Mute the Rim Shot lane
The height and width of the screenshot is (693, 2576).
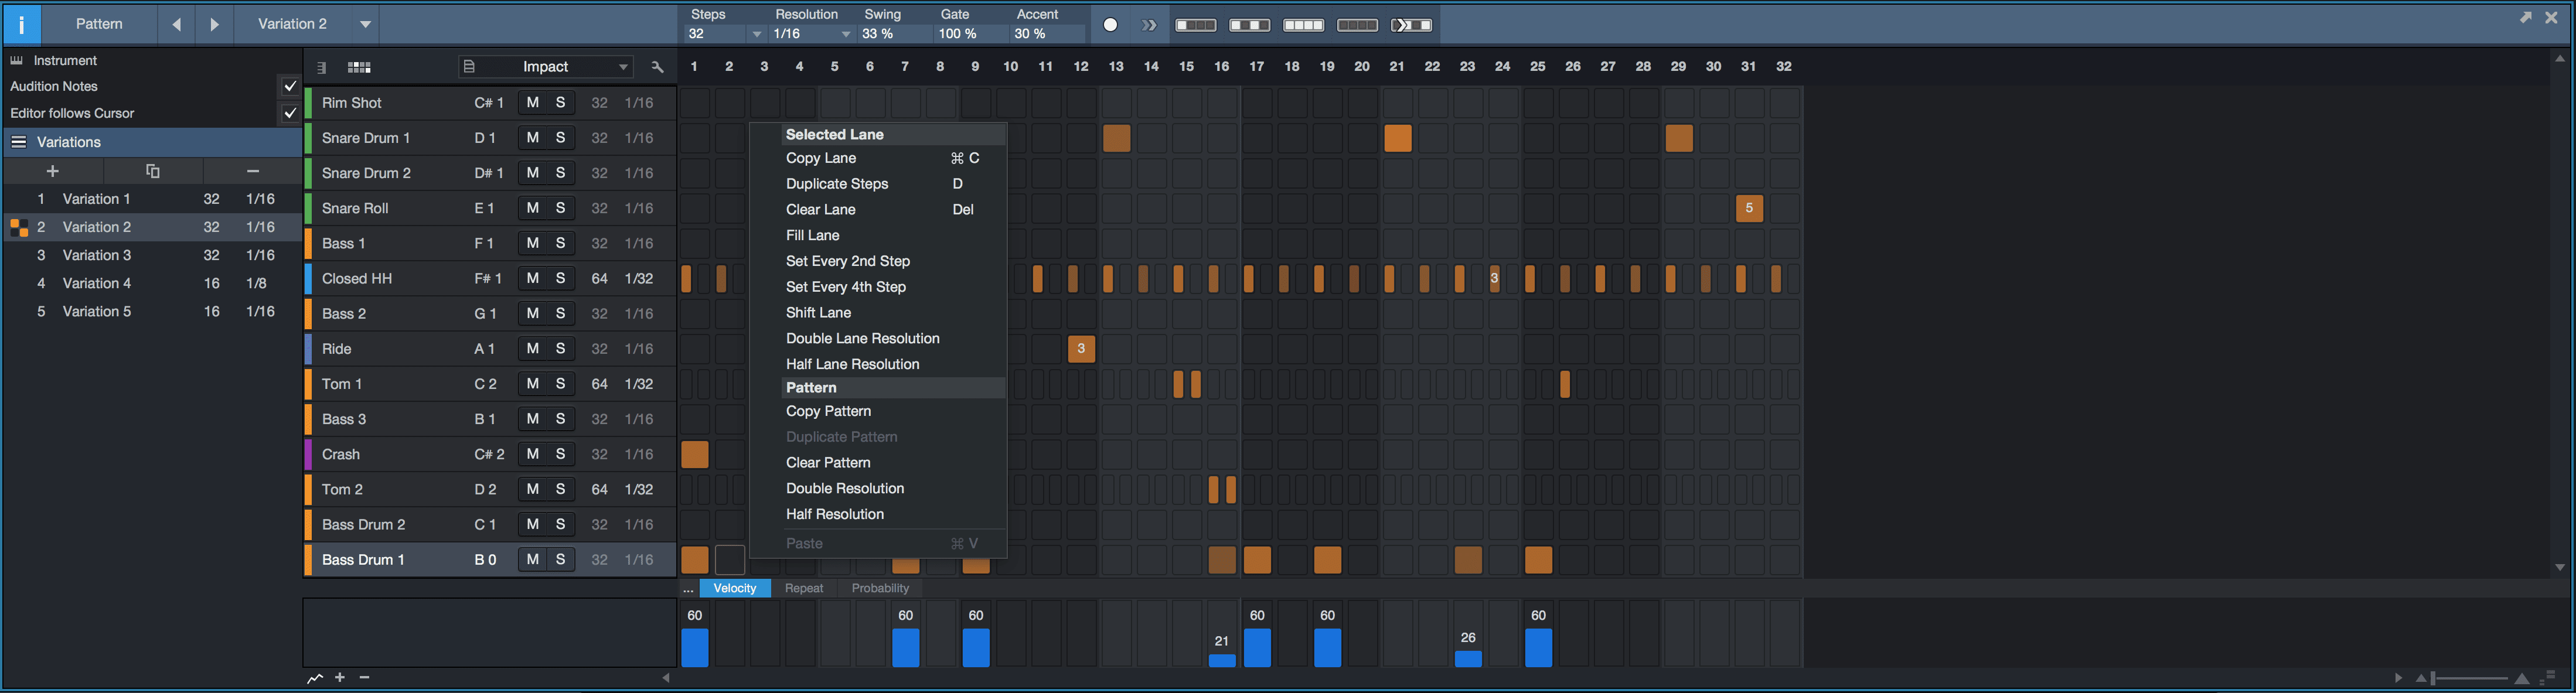533,103
